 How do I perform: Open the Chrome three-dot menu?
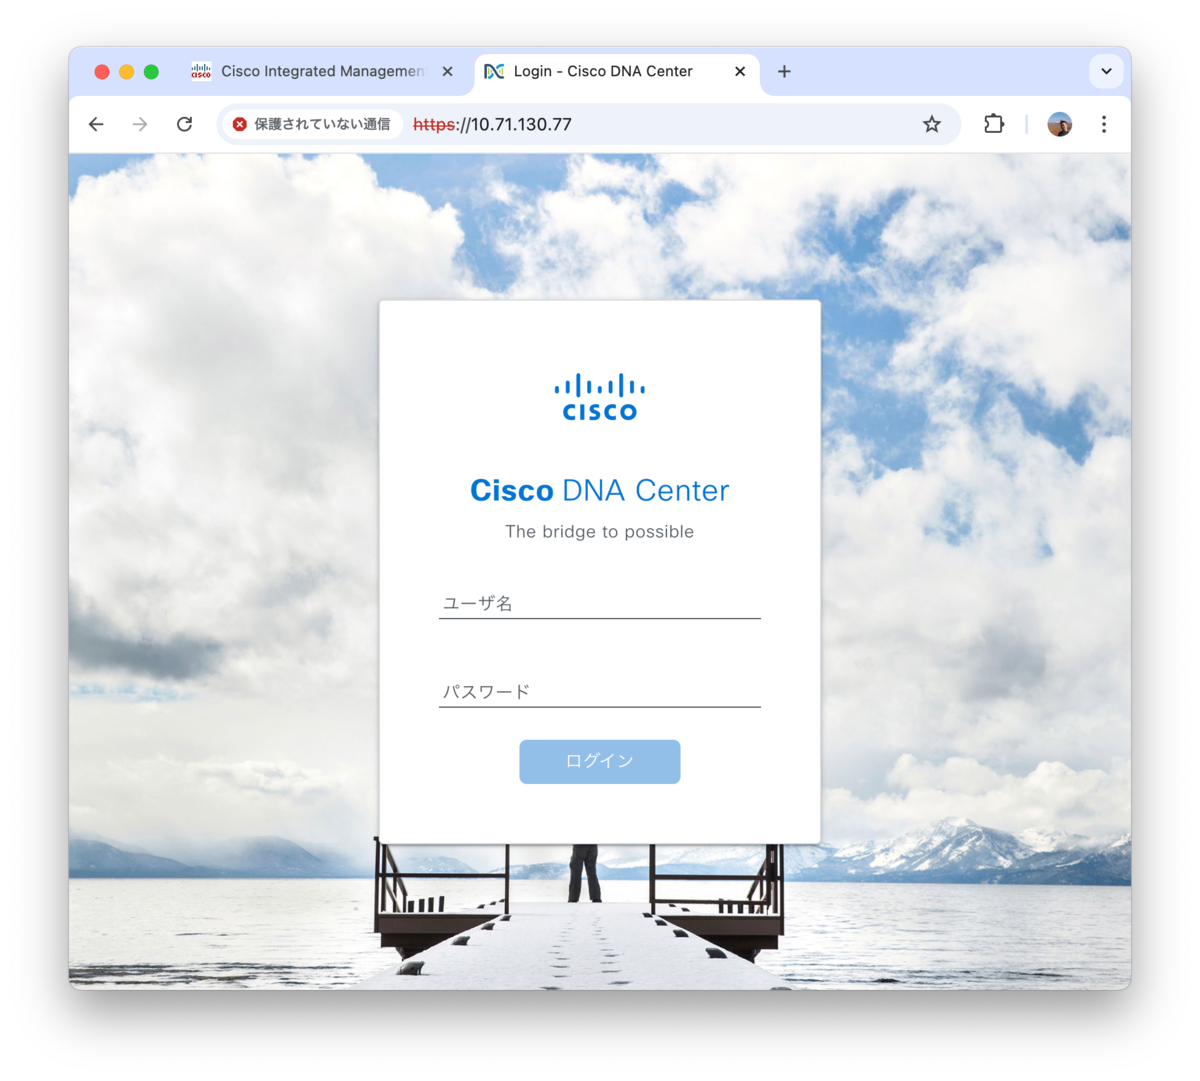point(1104,124)
